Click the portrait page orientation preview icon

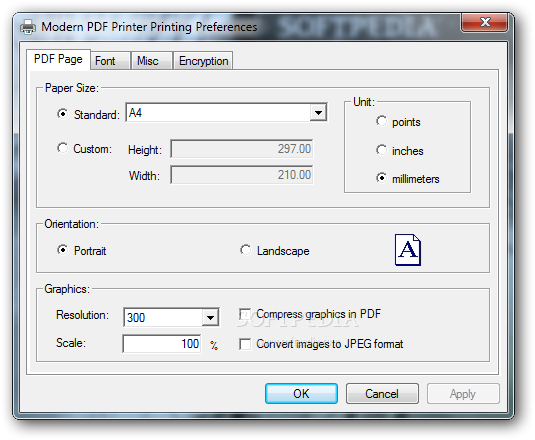pos(408,250)
